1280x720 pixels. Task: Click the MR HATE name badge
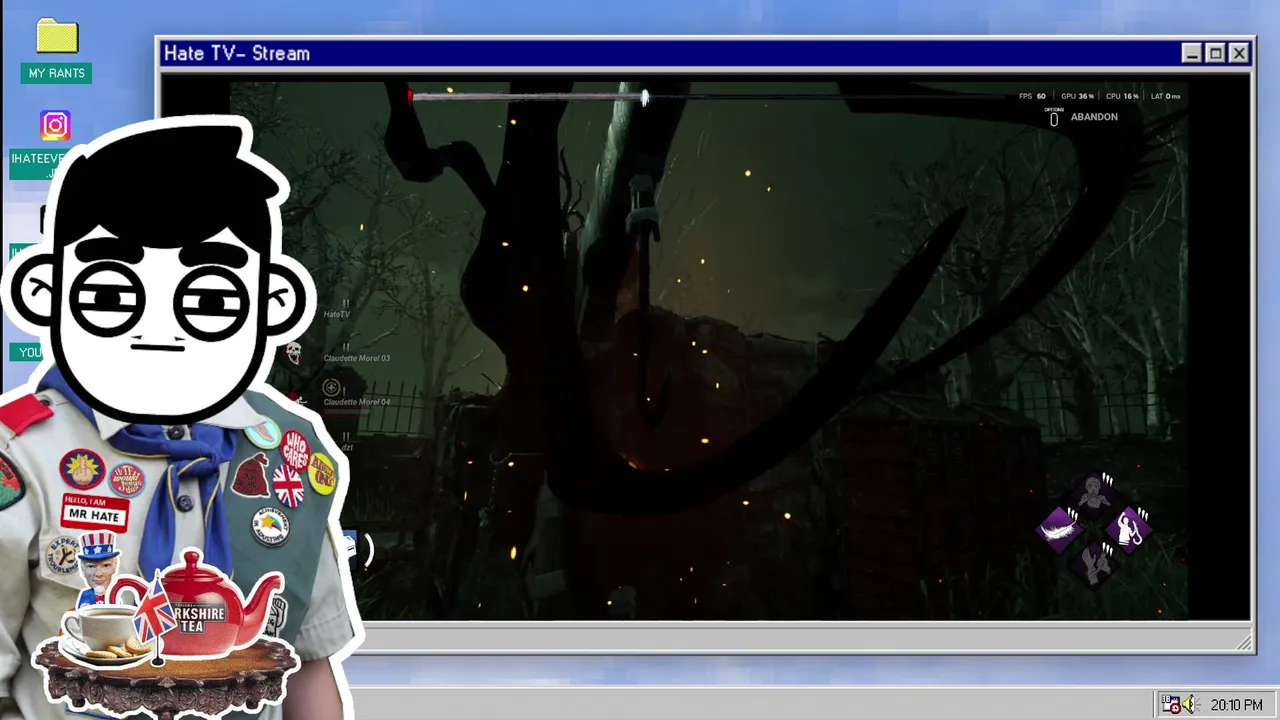(94, 511)
